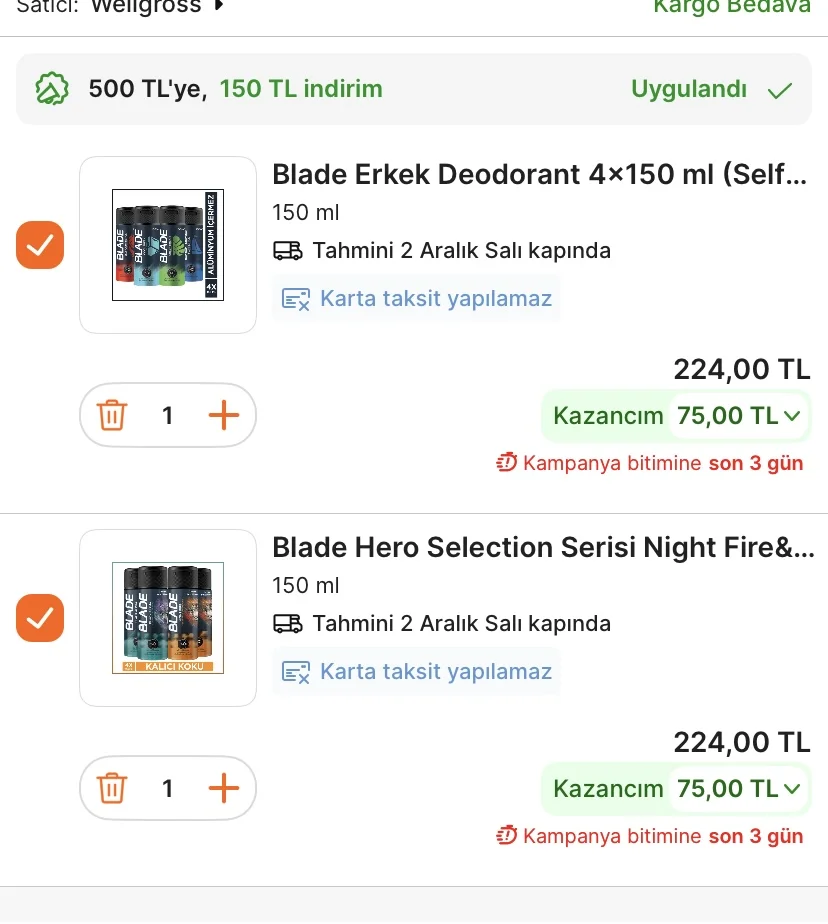Open the Blade Hero Selection Serisi product title
This screenshot has height=924, width=828.
(x=543, y=548)
